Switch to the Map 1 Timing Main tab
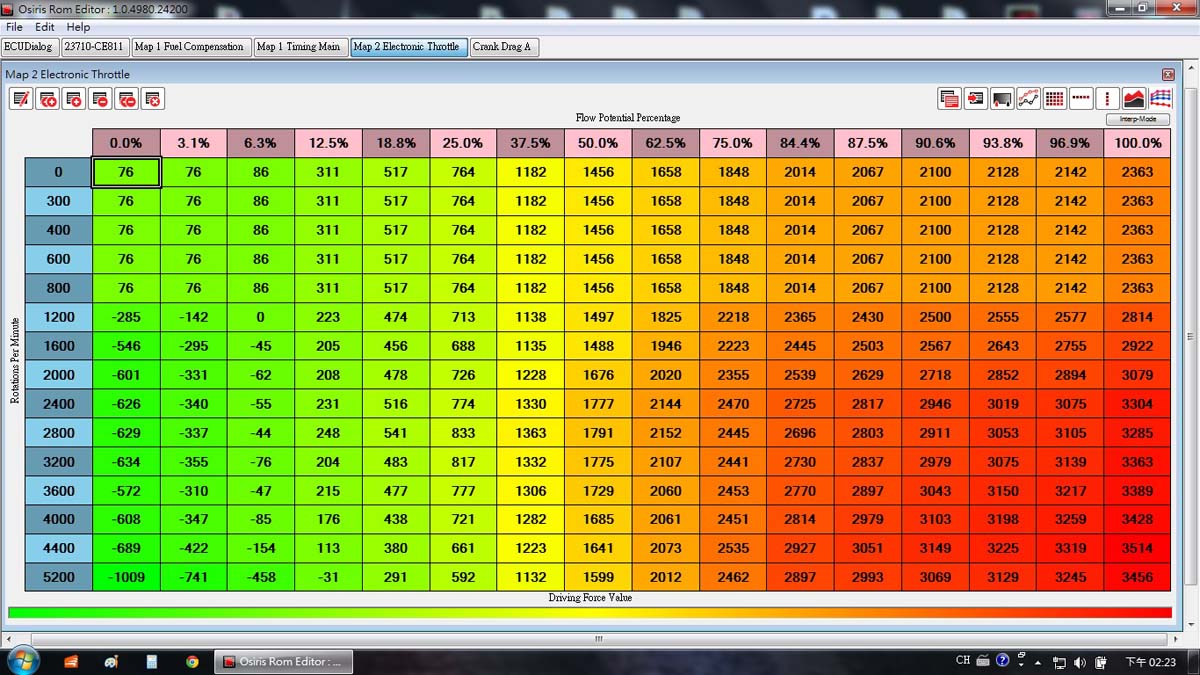1200x675 pixels. (299, 47)
